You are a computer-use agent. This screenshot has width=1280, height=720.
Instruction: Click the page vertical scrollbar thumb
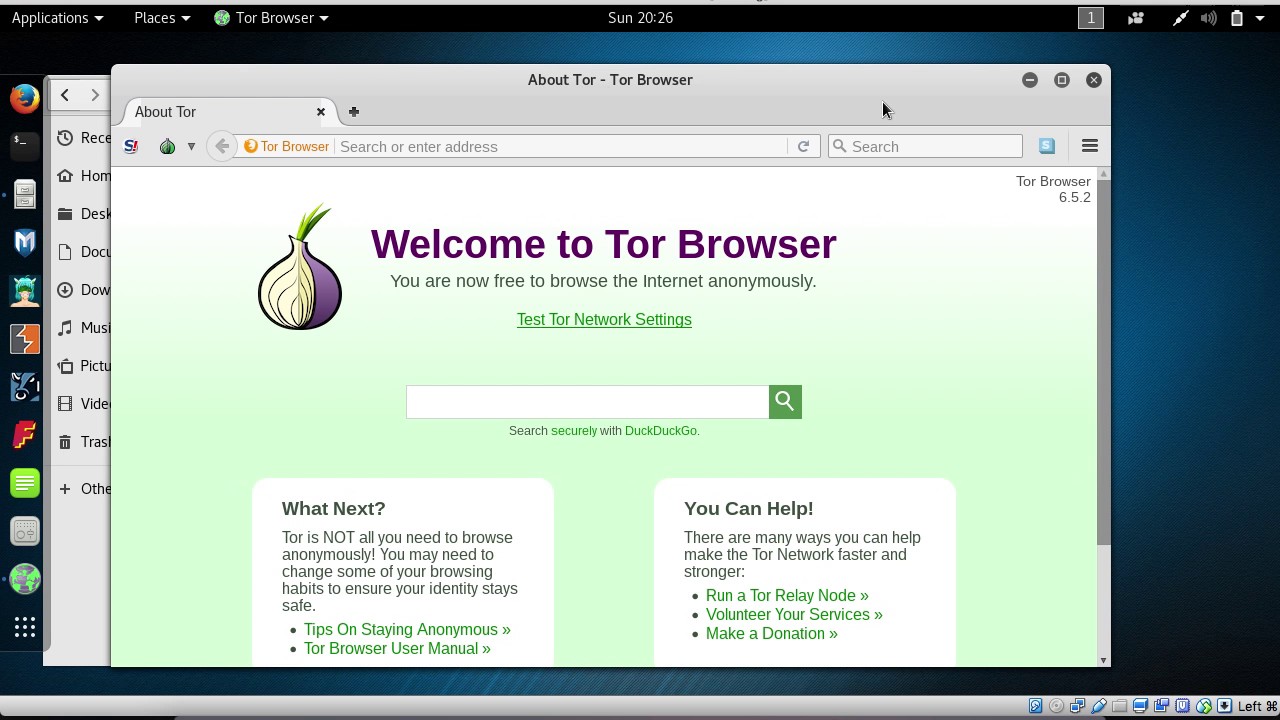click(x=1103, y=363)
